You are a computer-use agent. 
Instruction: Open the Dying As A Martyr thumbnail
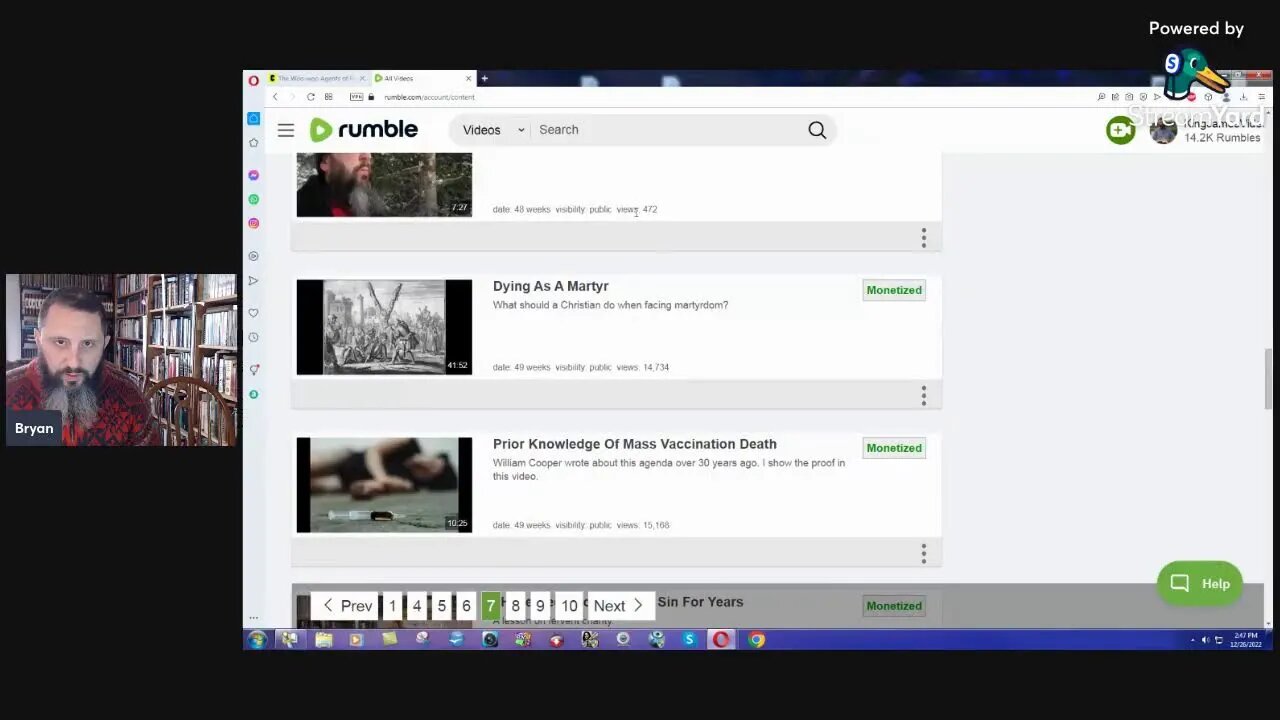pyautogui.click(x=384, y=327)
